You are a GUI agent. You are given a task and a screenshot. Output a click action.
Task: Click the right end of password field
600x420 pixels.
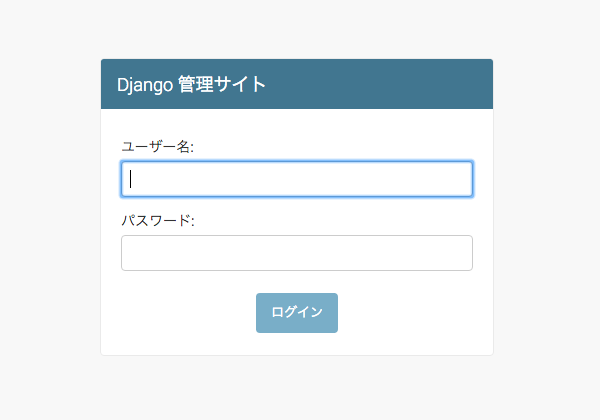(x=462, y=253)
